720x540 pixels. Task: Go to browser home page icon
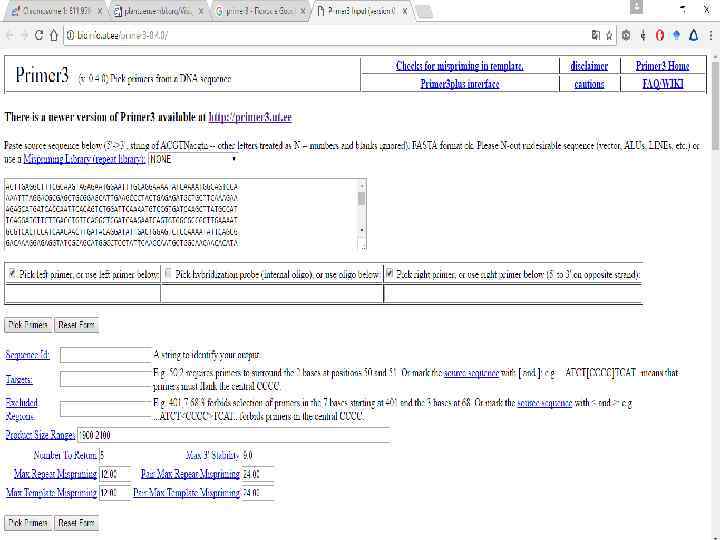[54, 35]
